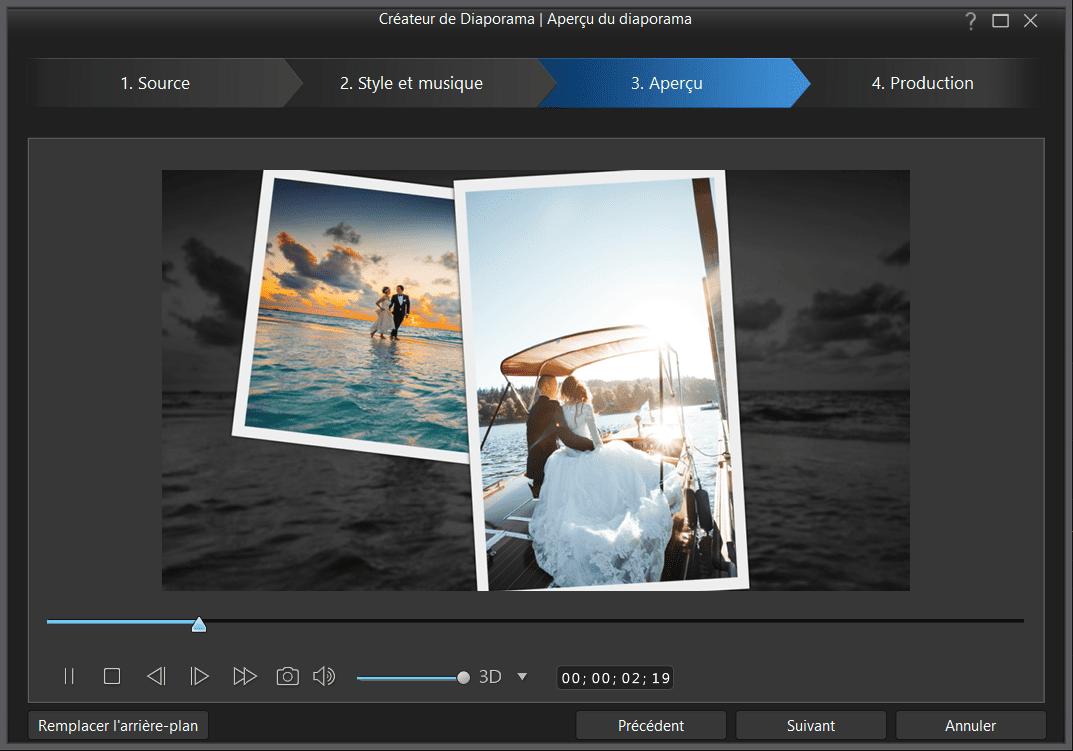This screenshot has height=751, width=1073.
Task: Mute the preview audio
Action: (x=324, y=676)
